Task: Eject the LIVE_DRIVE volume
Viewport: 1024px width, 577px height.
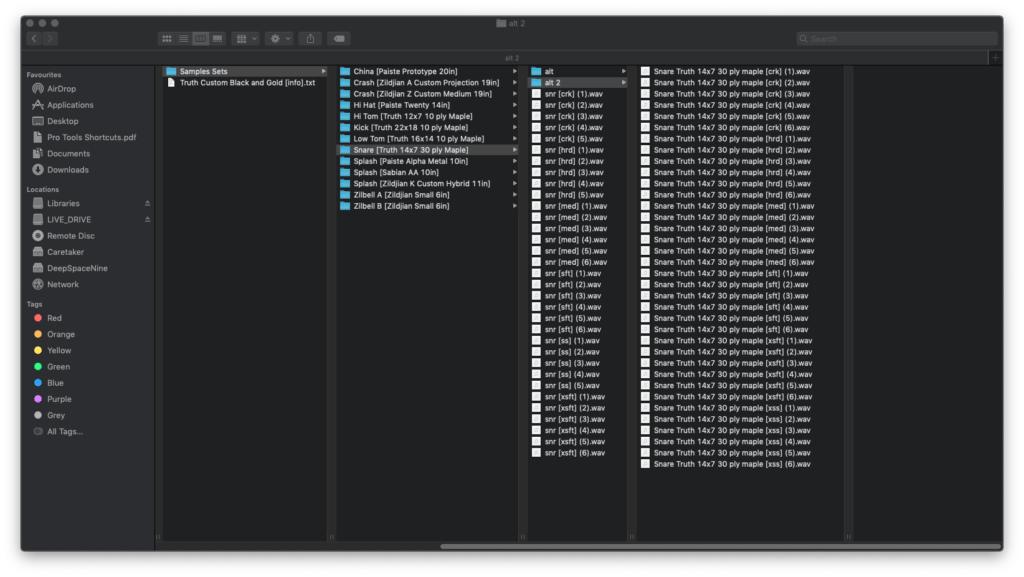Action: click(147, 219)
